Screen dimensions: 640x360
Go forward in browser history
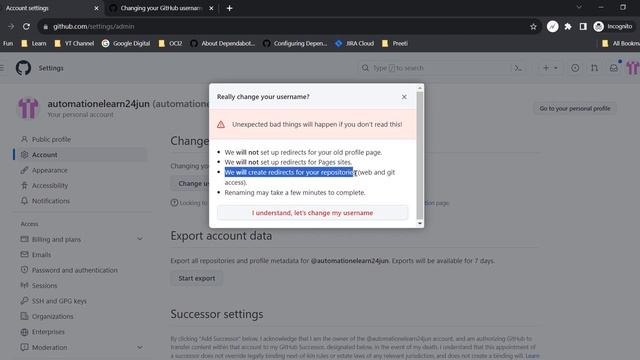coord(11,27)
